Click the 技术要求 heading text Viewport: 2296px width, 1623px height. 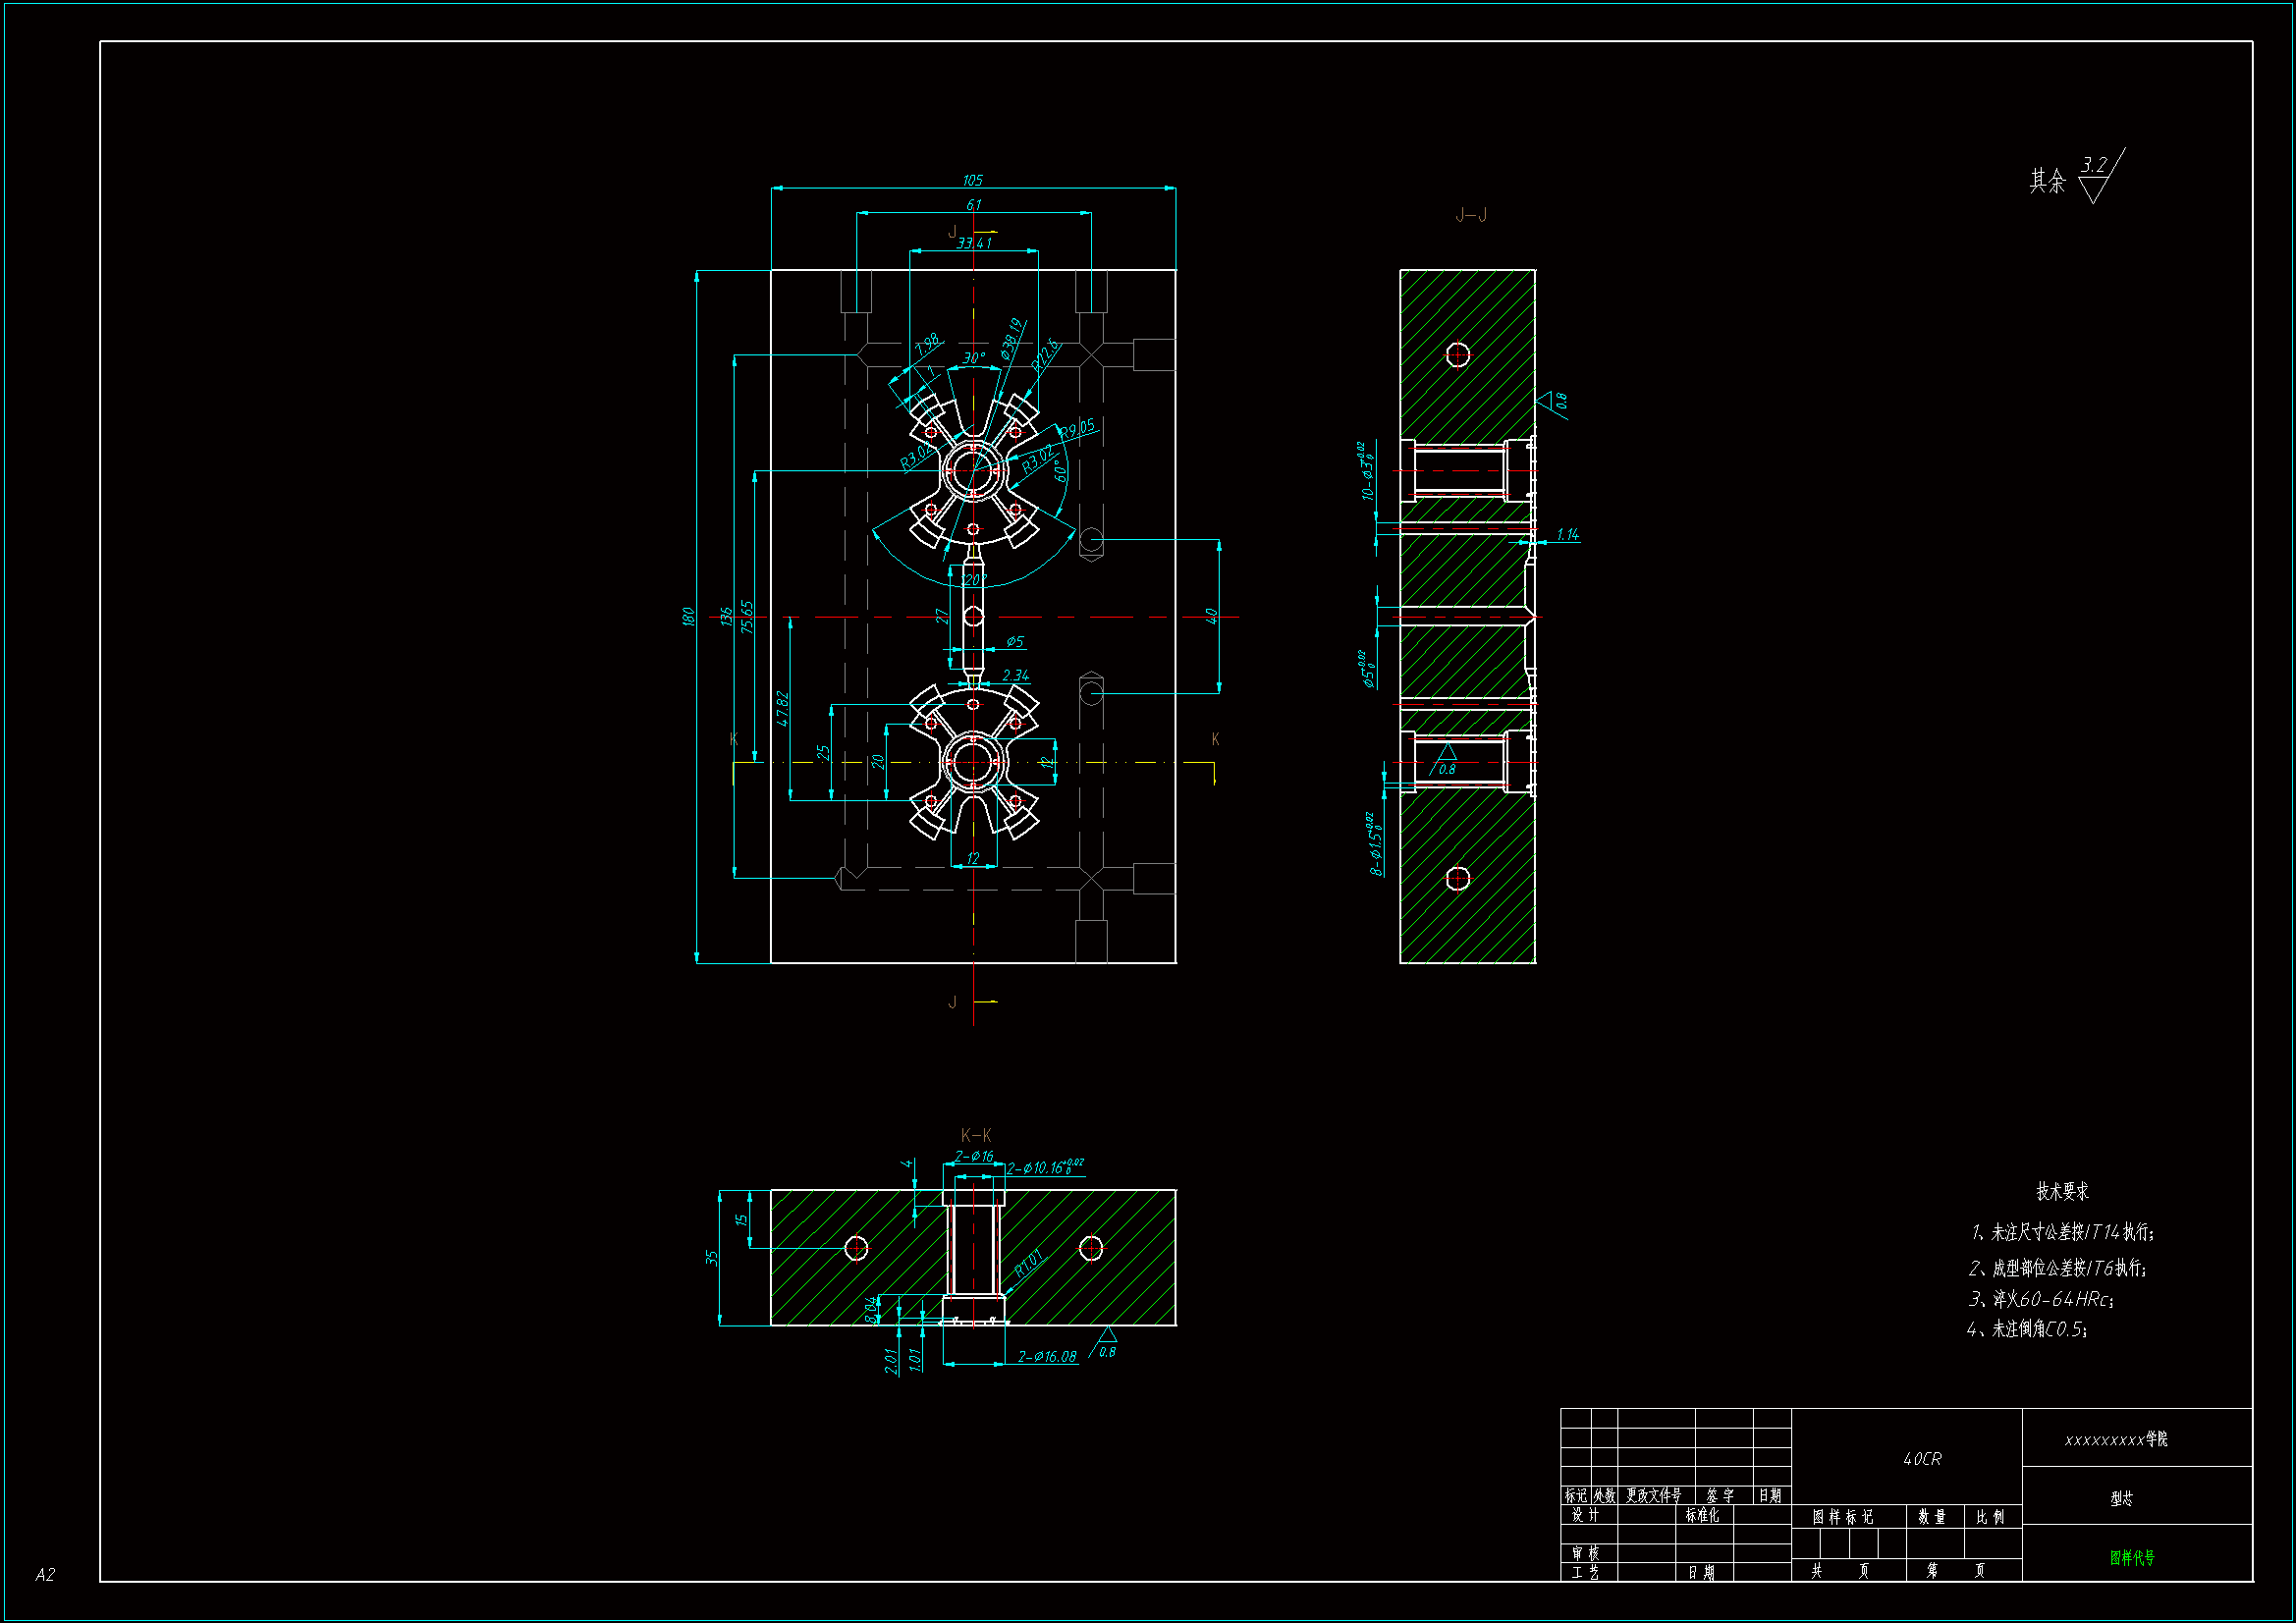point(2062,1191)
